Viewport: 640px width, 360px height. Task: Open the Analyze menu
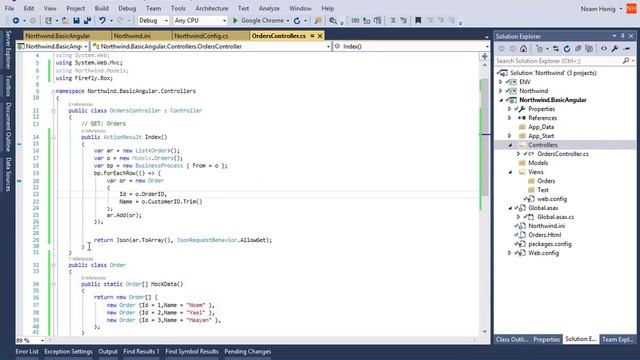coord(269,8)
